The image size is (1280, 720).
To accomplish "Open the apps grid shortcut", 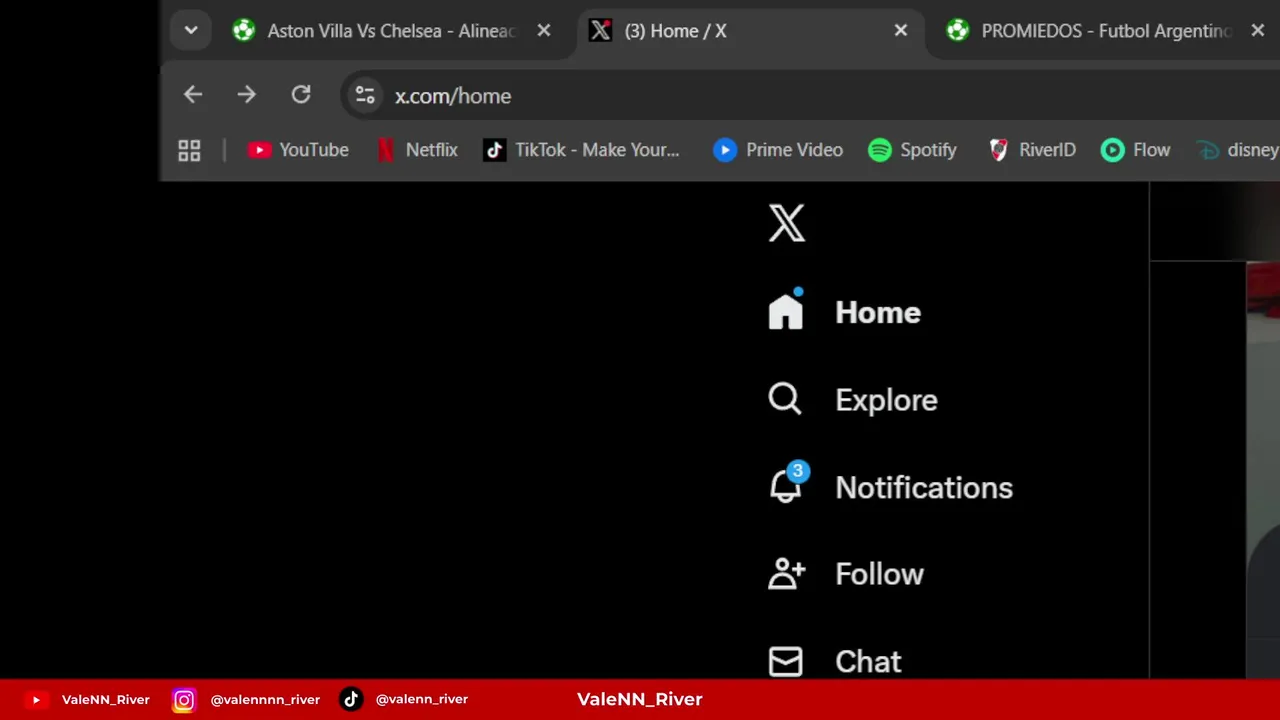I will [189, 150].
